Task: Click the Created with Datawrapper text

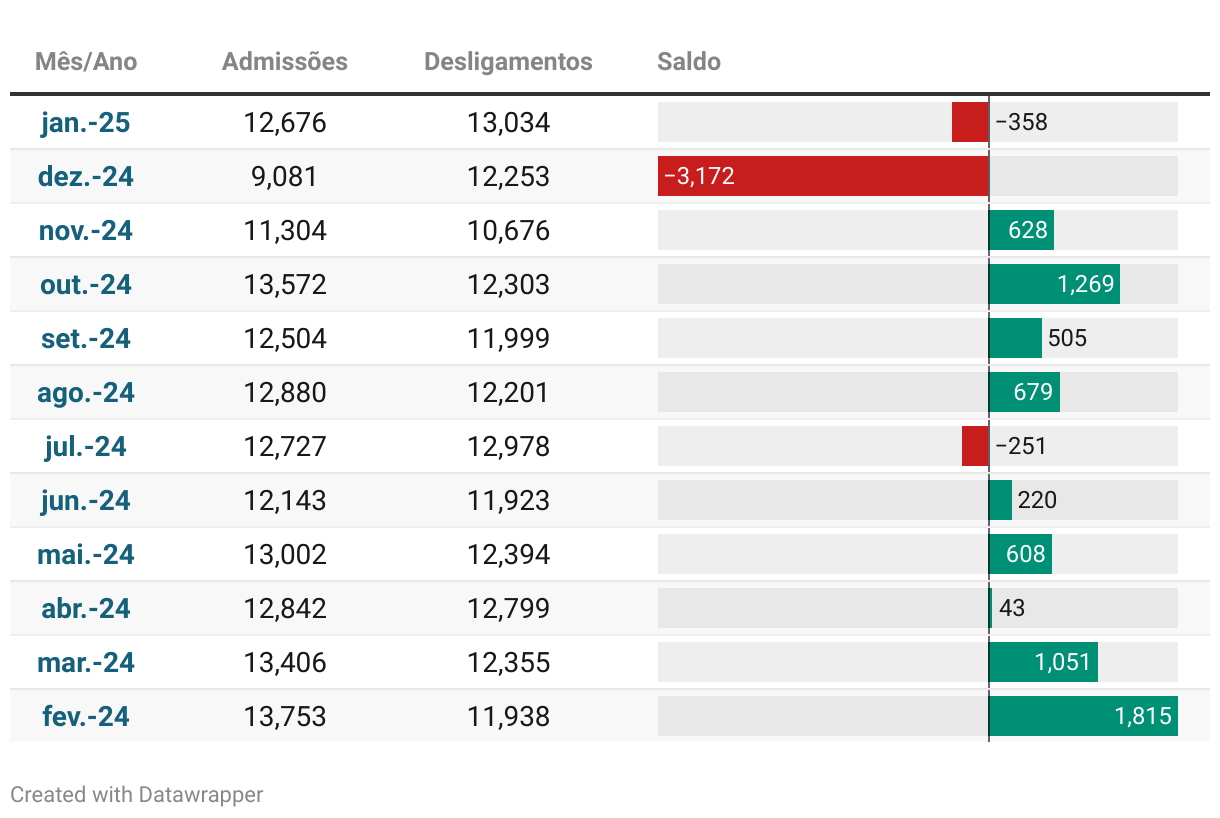Action: tap(137, 795)
